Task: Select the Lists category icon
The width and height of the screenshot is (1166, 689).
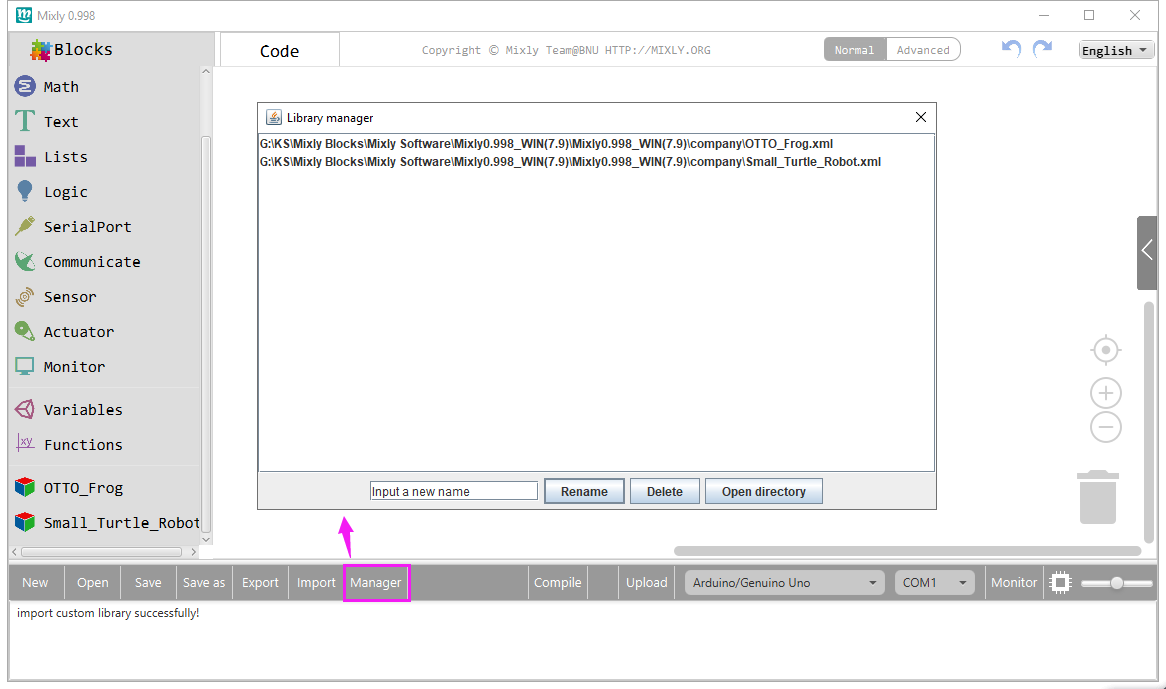Action: click(x=25, y=156)
